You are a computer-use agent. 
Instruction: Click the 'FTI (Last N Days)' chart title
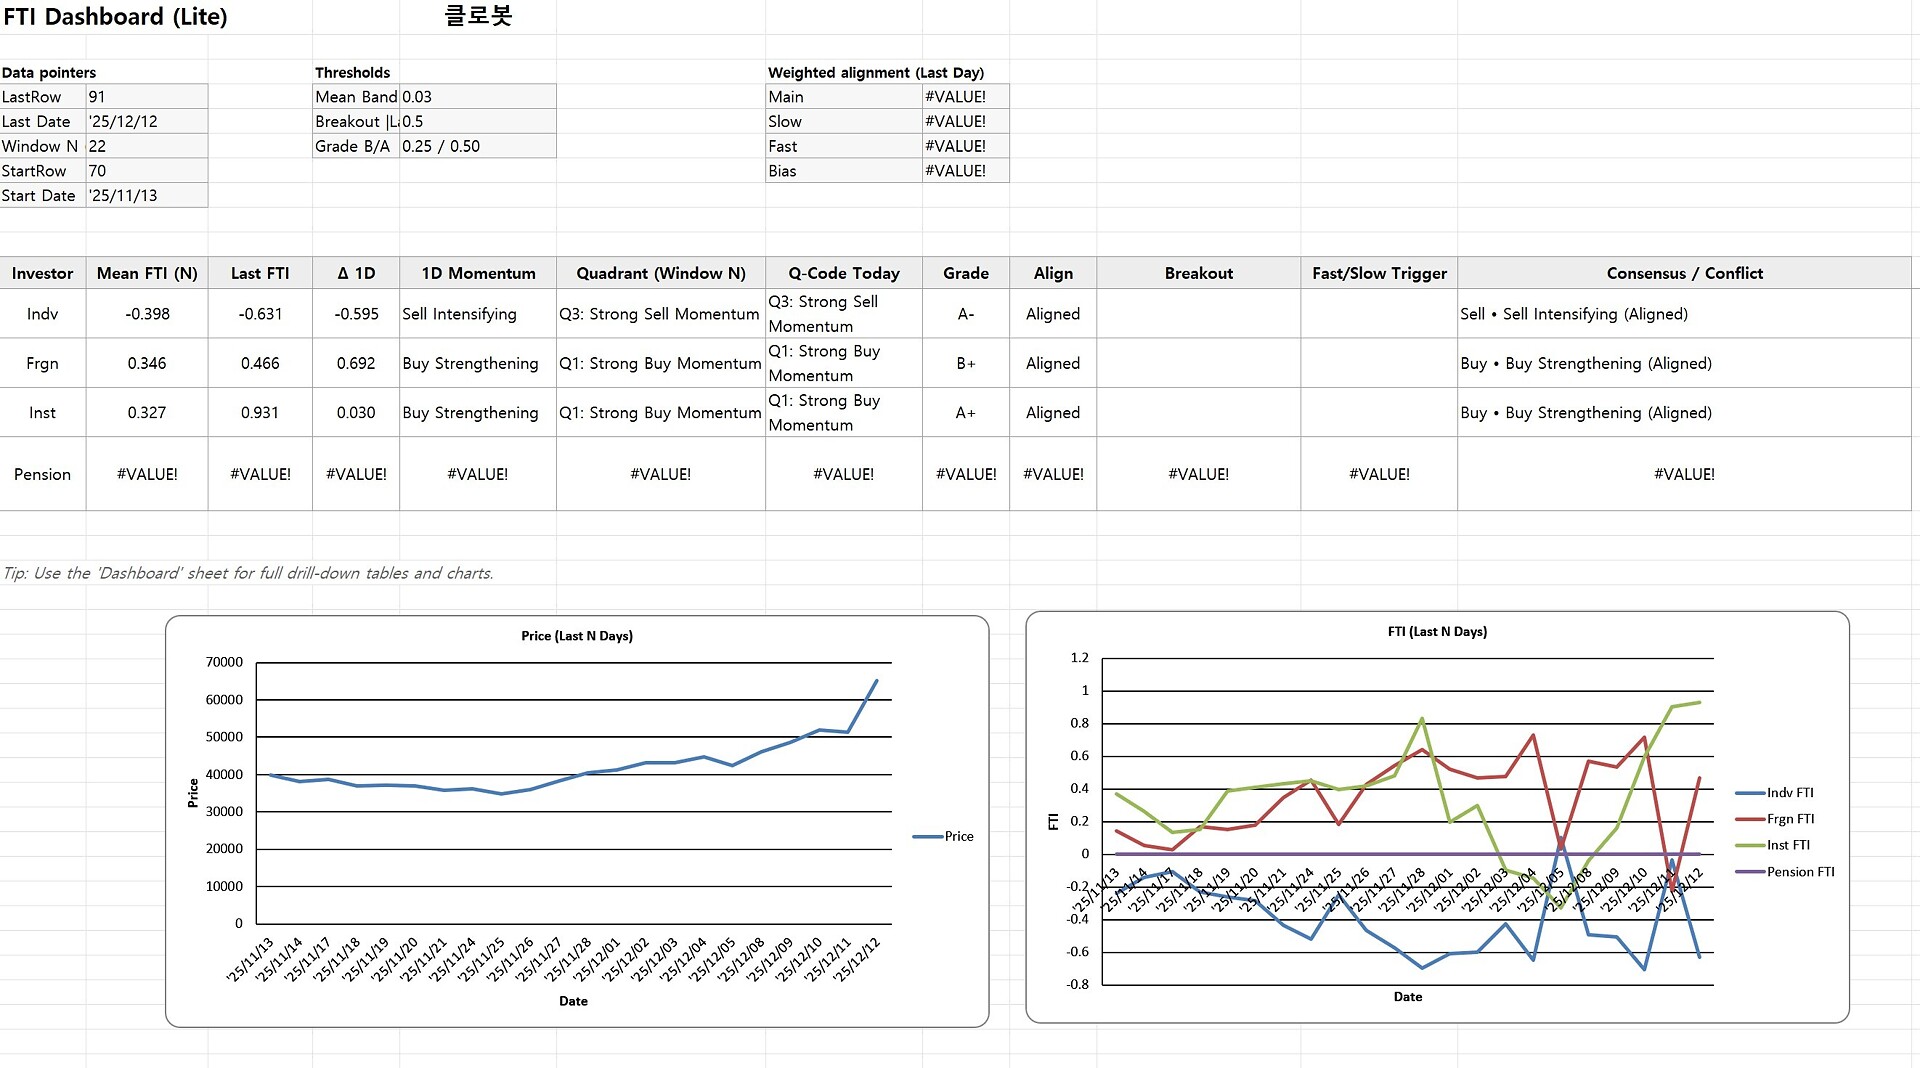coord(1437,632)
